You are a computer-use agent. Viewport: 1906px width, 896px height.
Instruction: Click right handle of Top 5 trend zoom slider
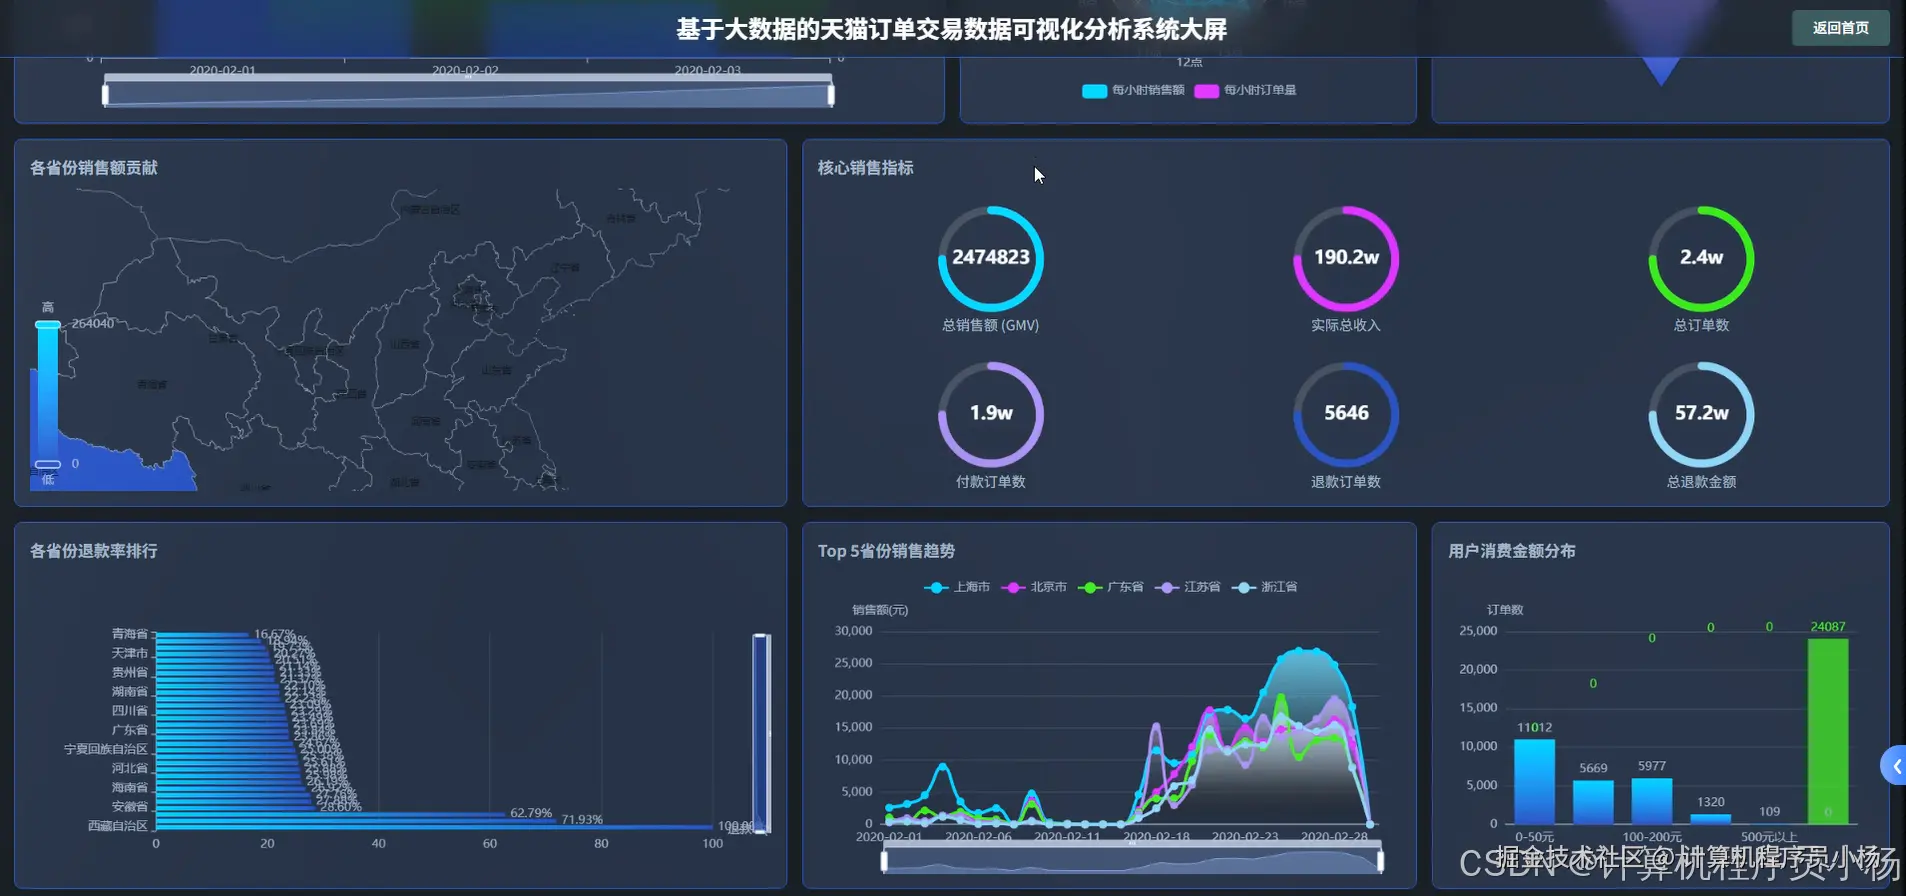[x=1380, y=861]
